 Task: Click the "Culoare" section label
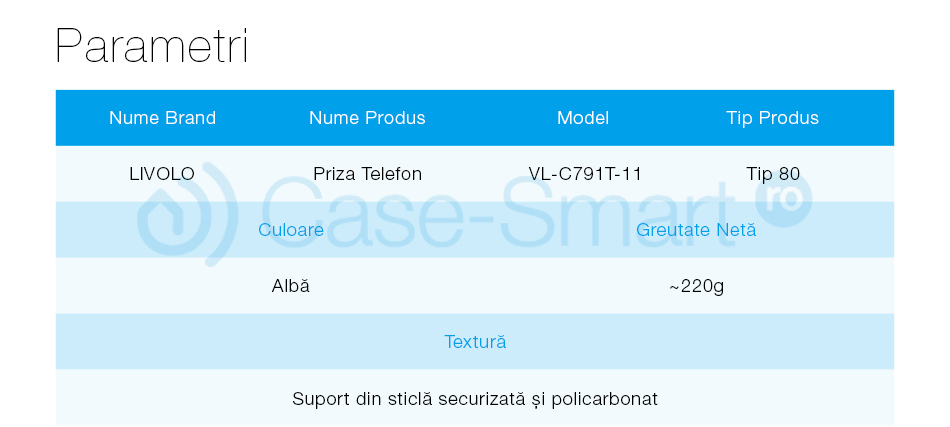tap(290, 230)
